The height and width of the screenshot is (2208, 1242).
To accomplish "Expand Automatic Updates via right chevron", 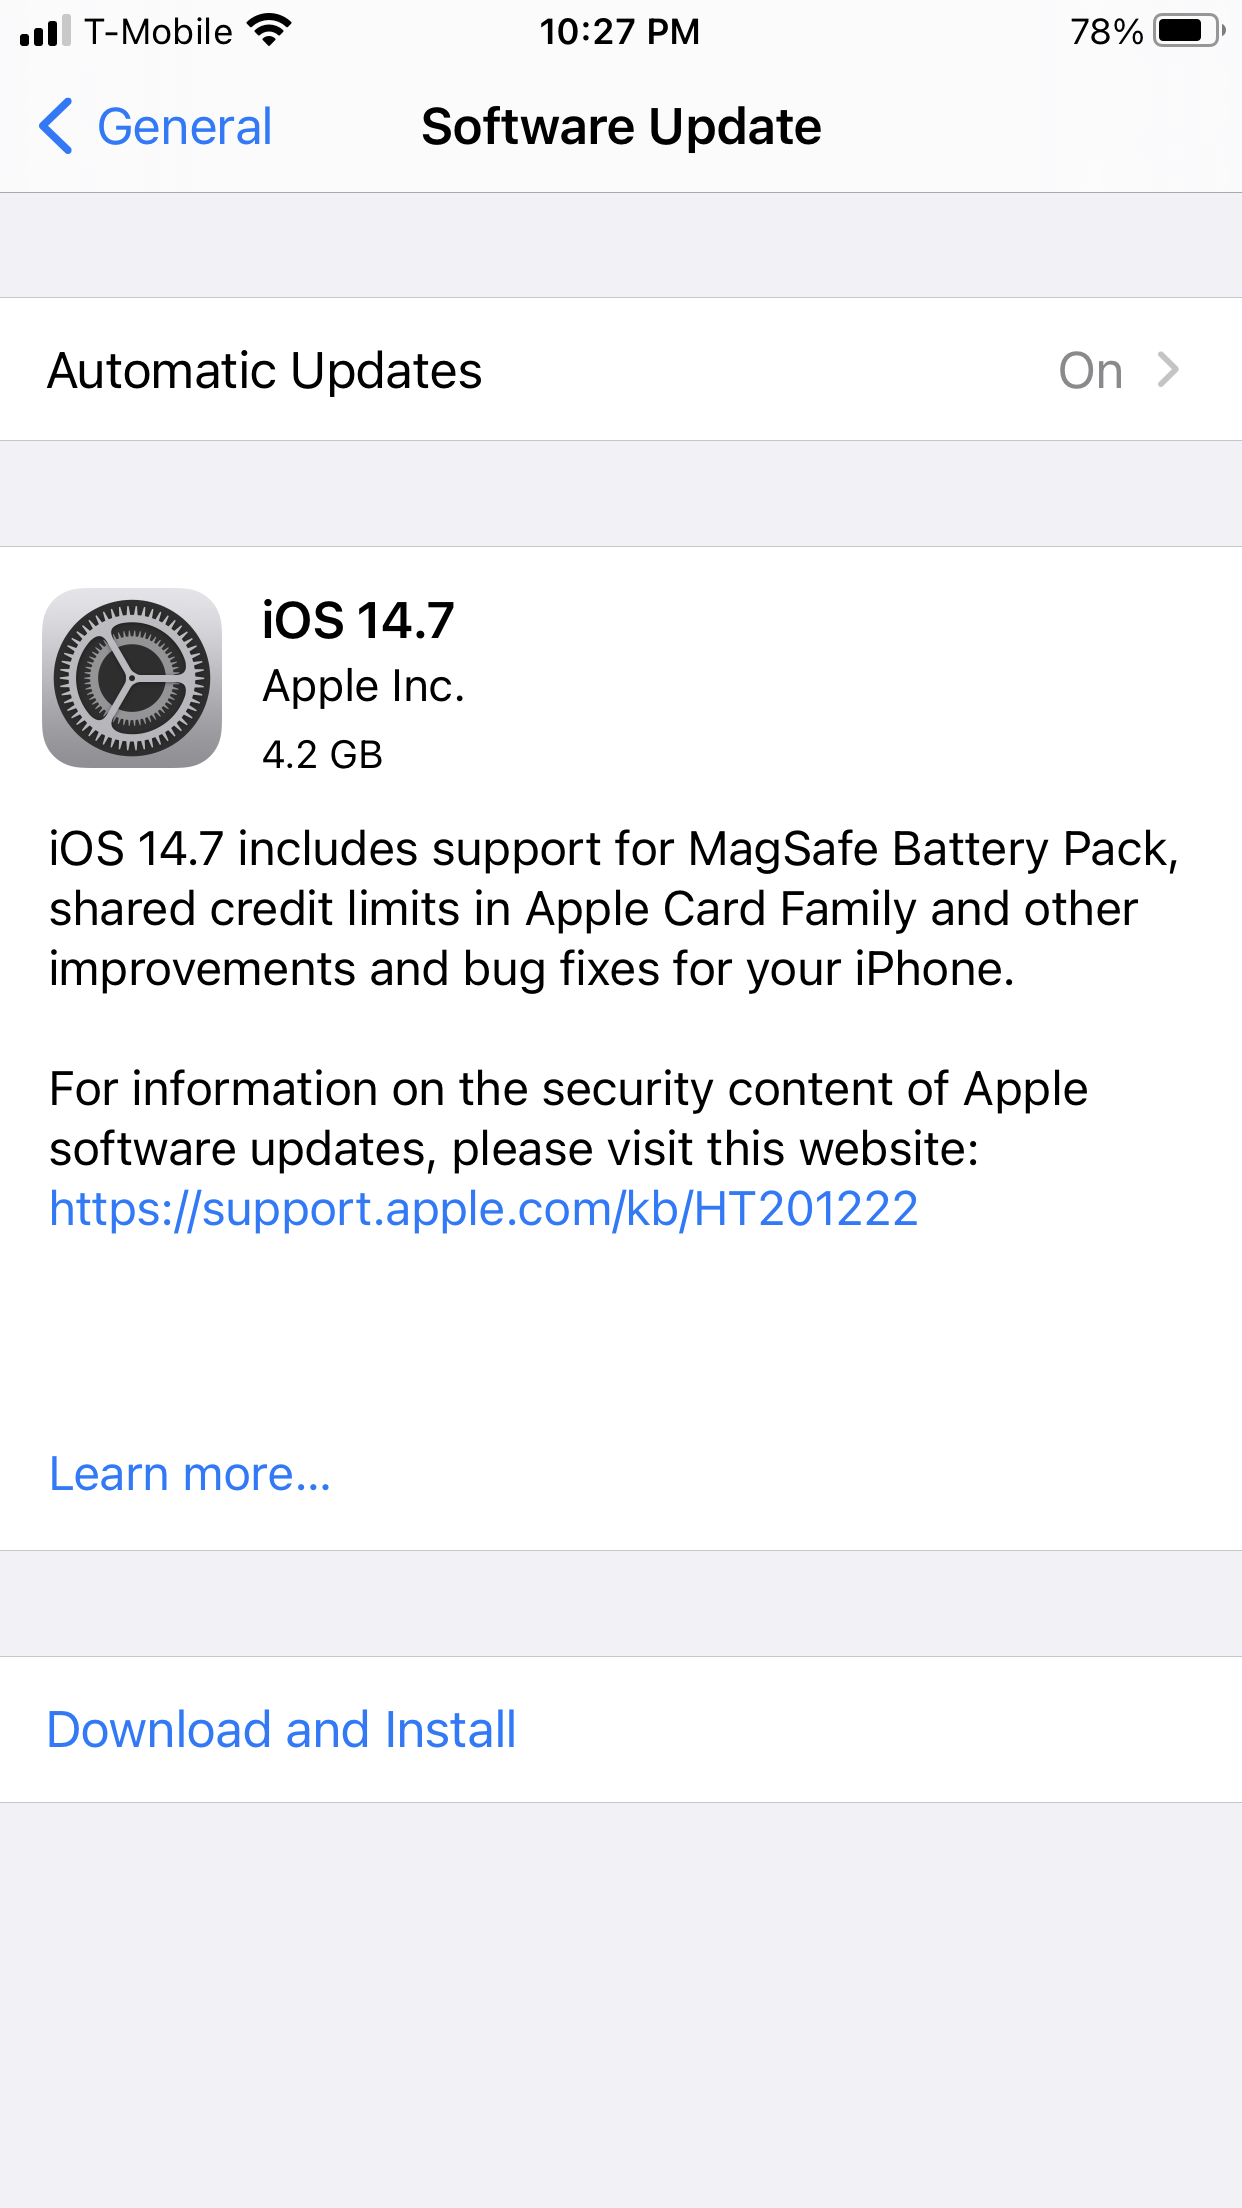I will pyautogui.click(x=1167, y=370).
